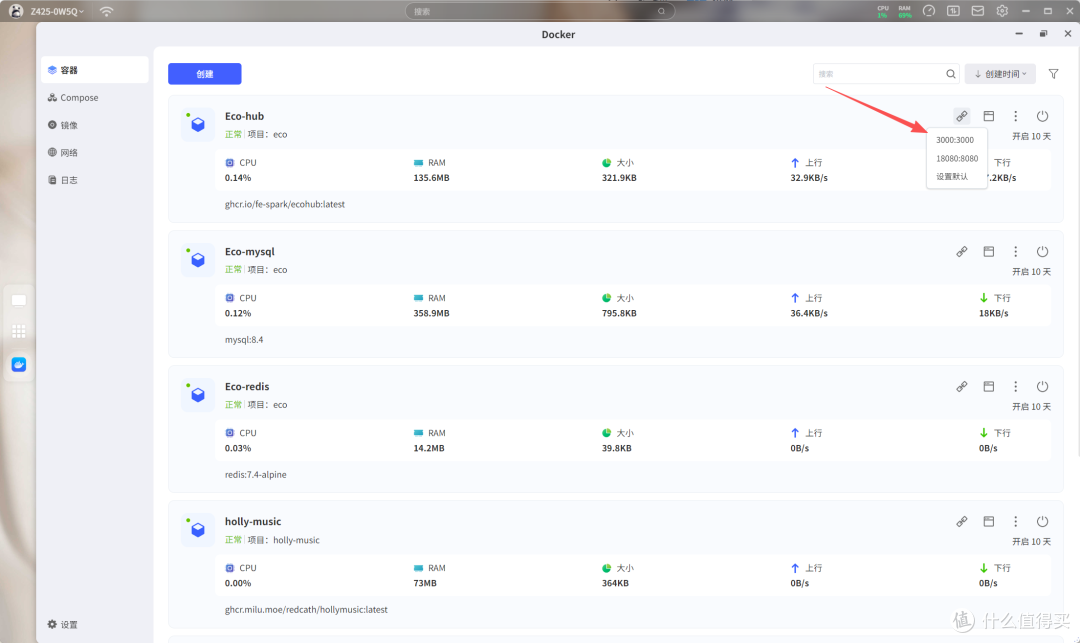Open terminal panel for Eco-mysql container
Screen dimensions: 1080x643
click(988, 251)
